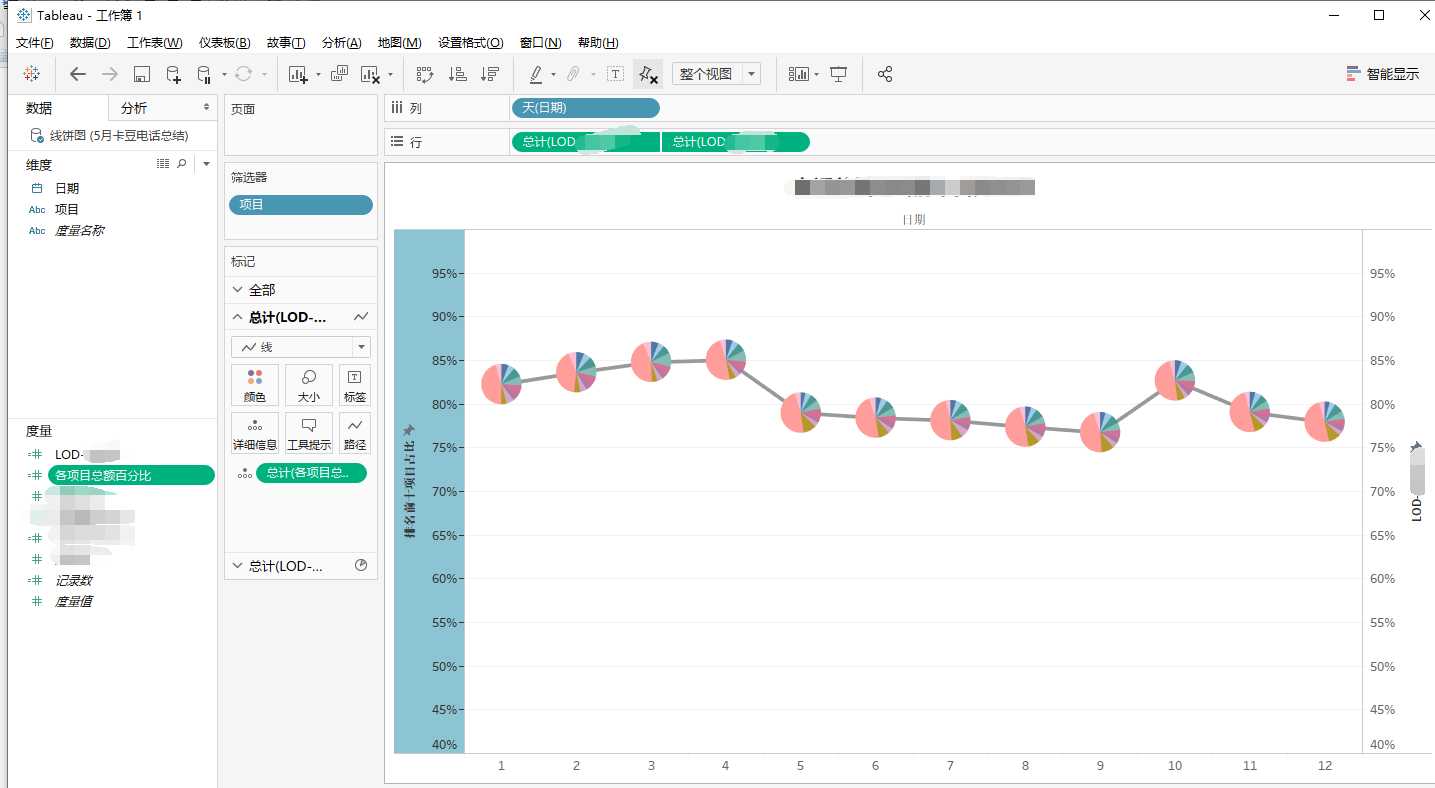Open 维度 panel dropdown arrow

click(x=206, y=163)
